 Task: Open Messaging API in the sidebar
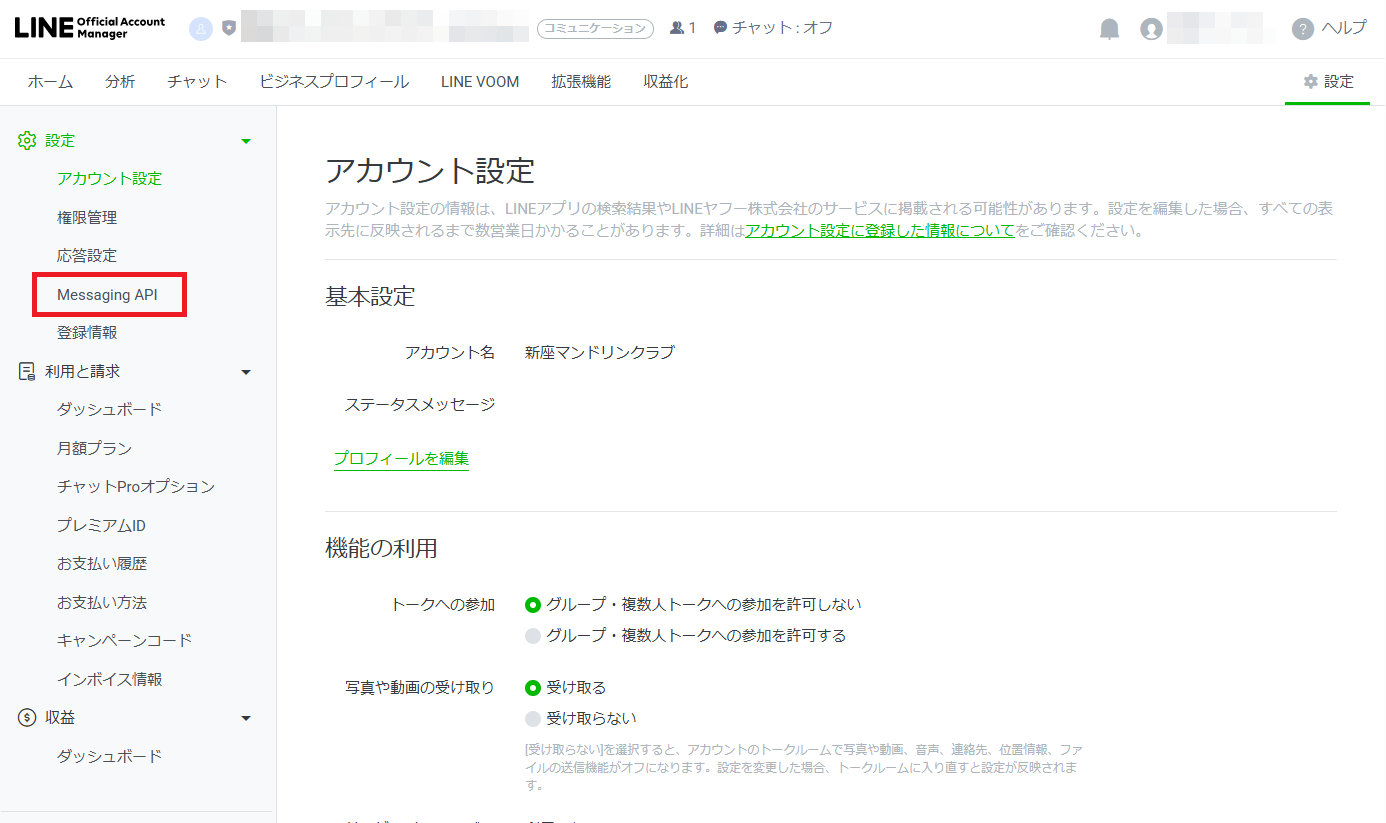coord(107,295)
